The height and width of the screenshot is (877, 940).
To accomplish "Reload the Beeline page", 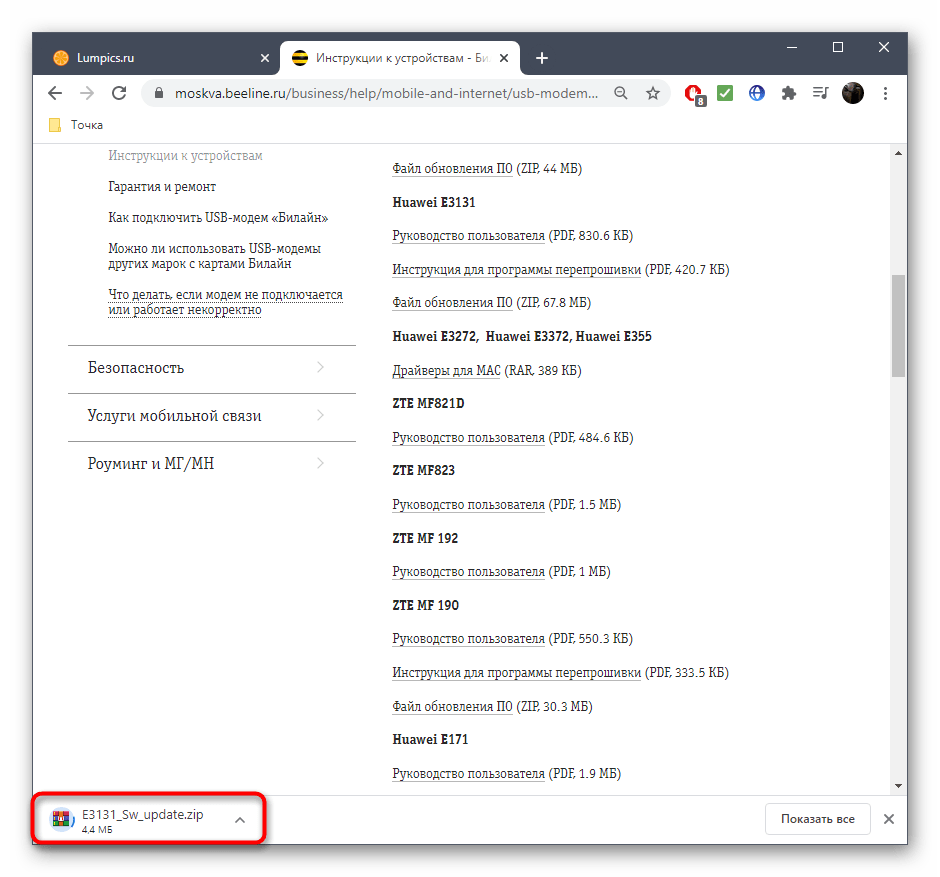I will pyautogui.click(x=119, y=94).
